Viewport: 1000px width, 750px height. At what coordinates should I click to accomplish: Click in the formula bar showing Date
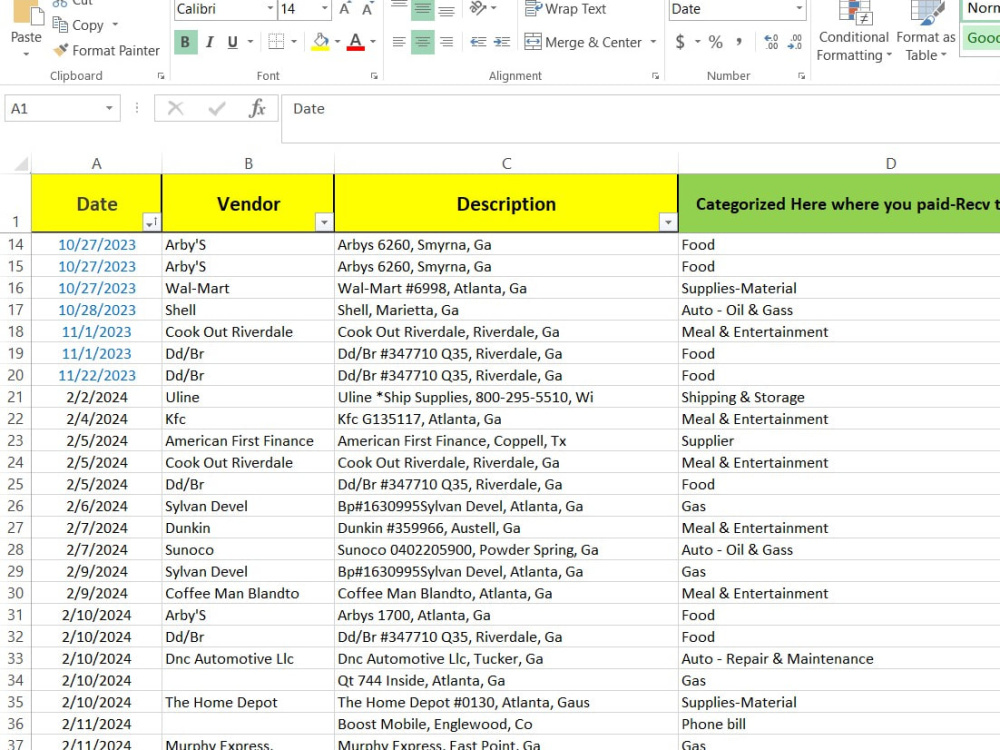click(640, 119)
